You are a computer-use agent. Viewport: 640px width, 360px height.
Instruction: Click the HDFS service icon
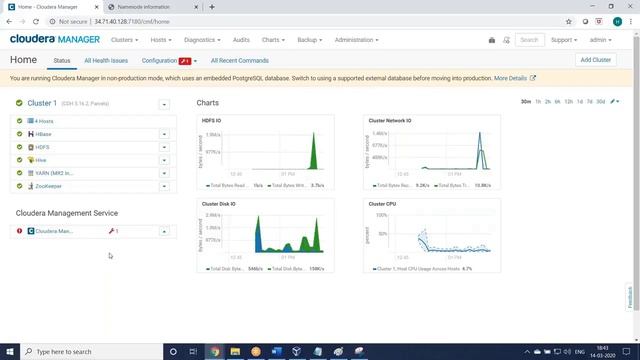click(x=31, y=147)
